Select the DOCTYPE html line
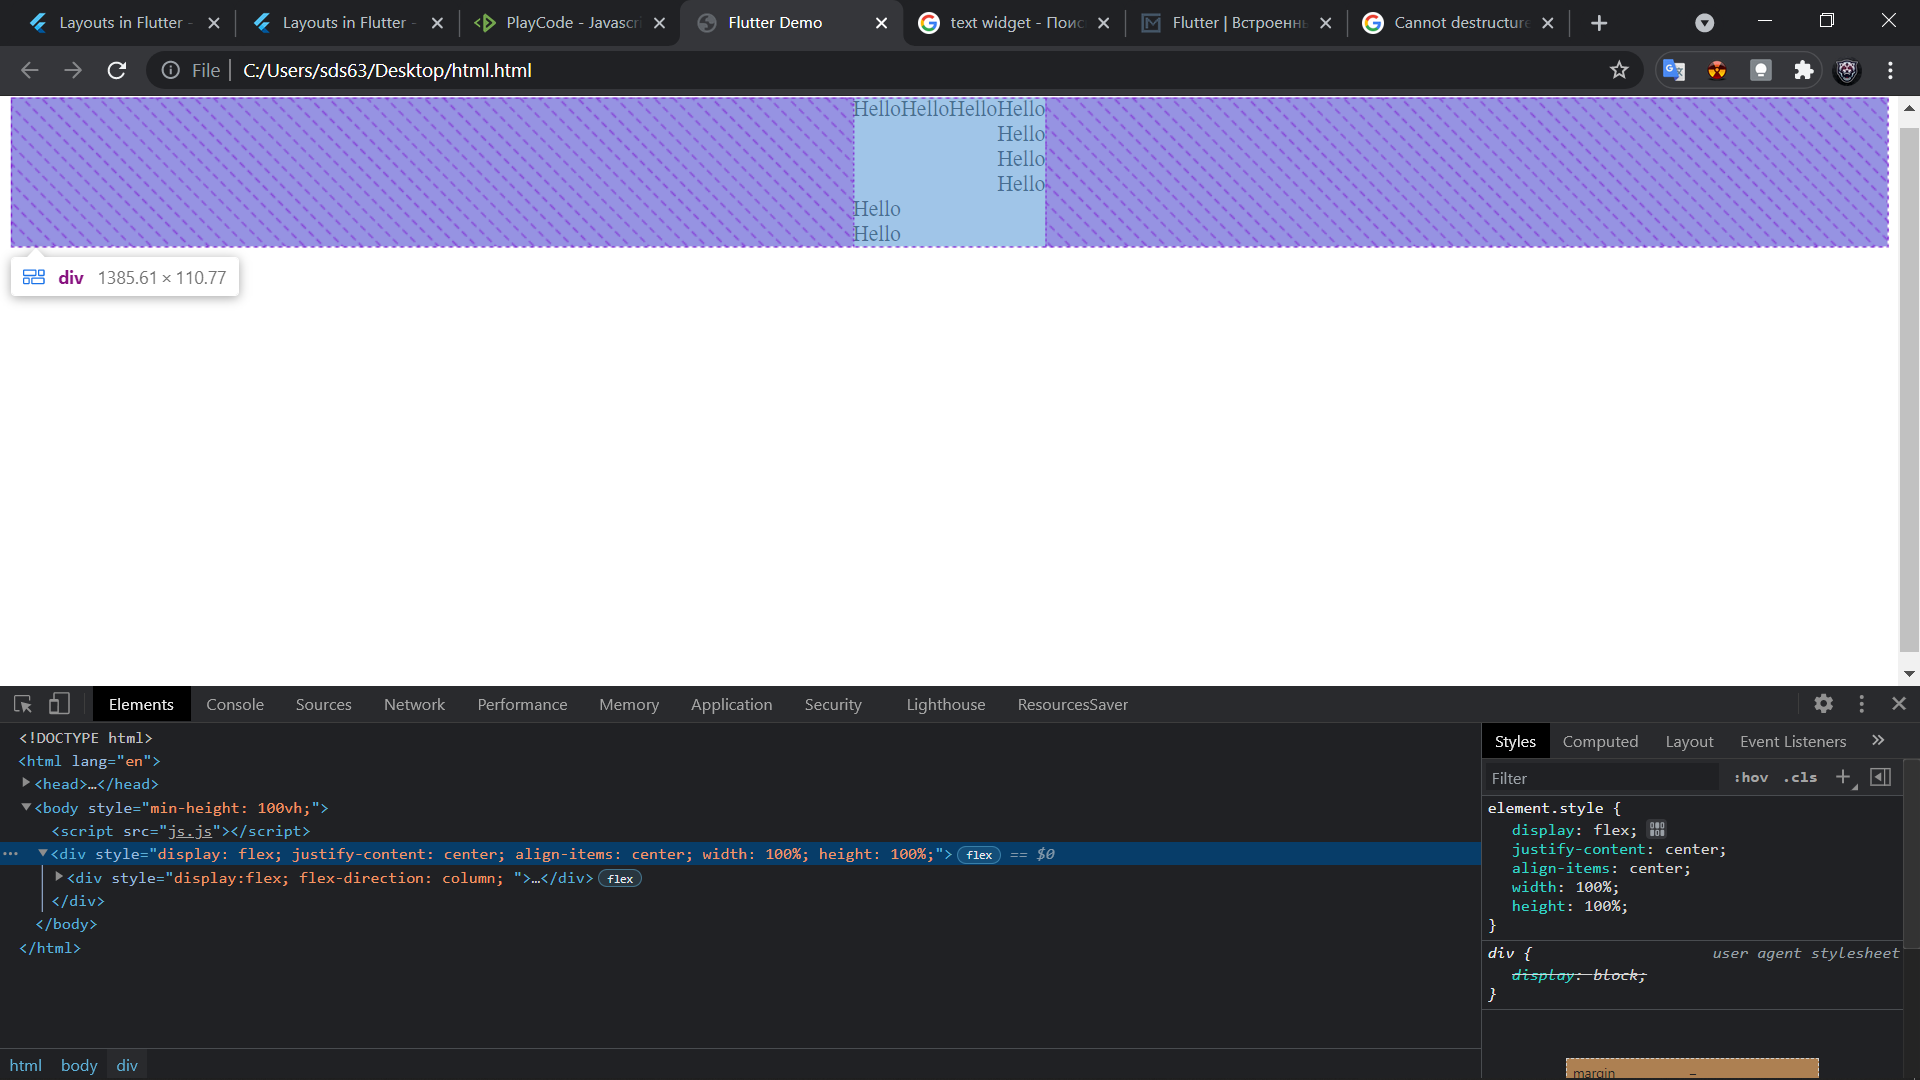Viewport: 1920px width, 1080px height. pyautogui.click(x=86, y=738)
